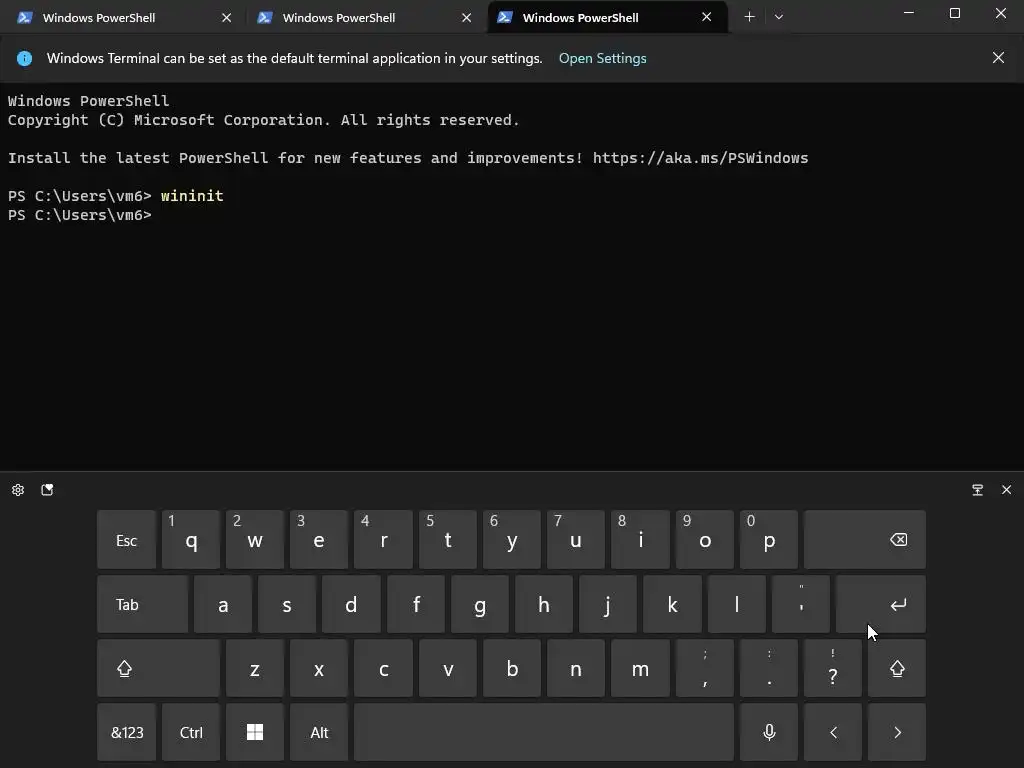Tap the backspace key

click(865, 539)
